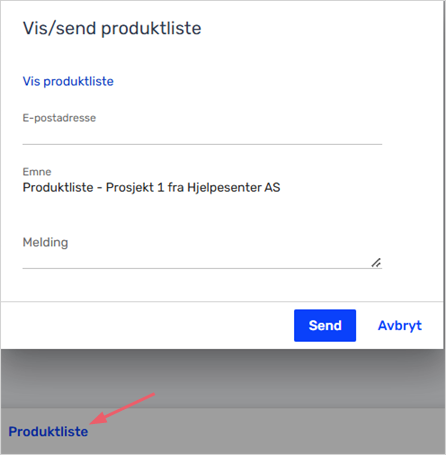446x455 pixels.
Task: Click the underline of the message field
Action: coord(202,268)
